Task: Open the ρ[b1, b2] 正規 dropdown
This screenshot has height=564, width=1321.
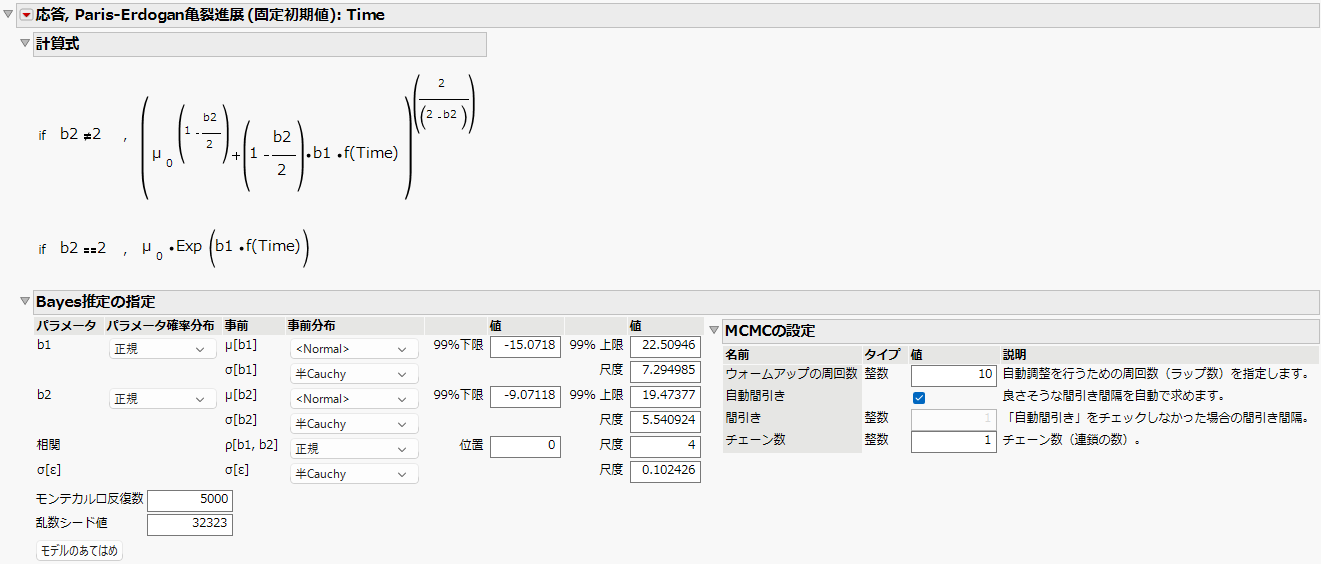Action: coord(354,449)
